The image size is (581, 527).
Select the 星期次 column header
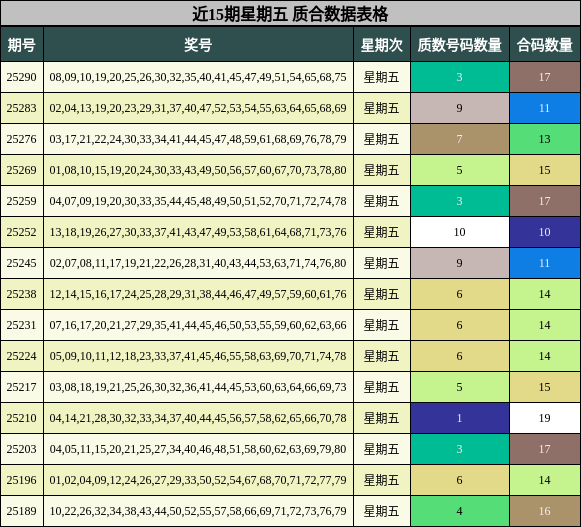point(382,44)
